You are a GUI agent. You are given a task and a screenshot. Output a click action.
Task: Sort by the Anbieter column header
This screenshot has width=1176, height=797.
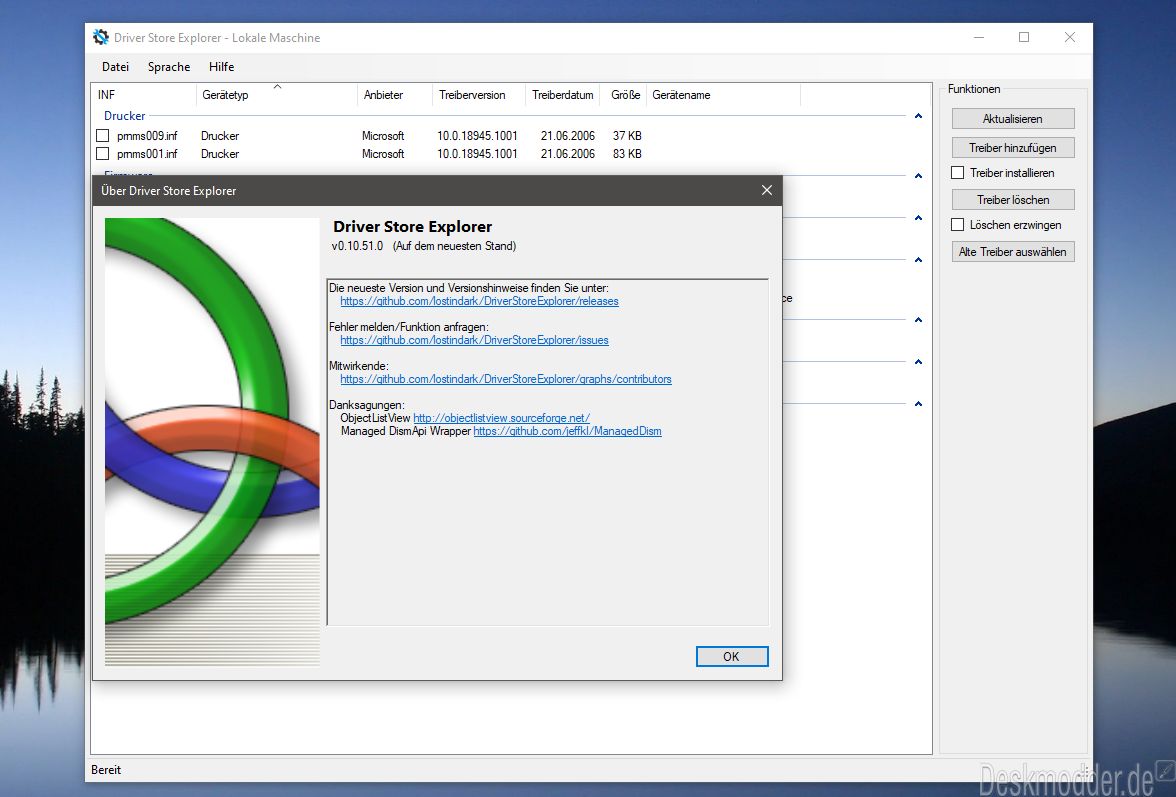[x=394, y=95]
